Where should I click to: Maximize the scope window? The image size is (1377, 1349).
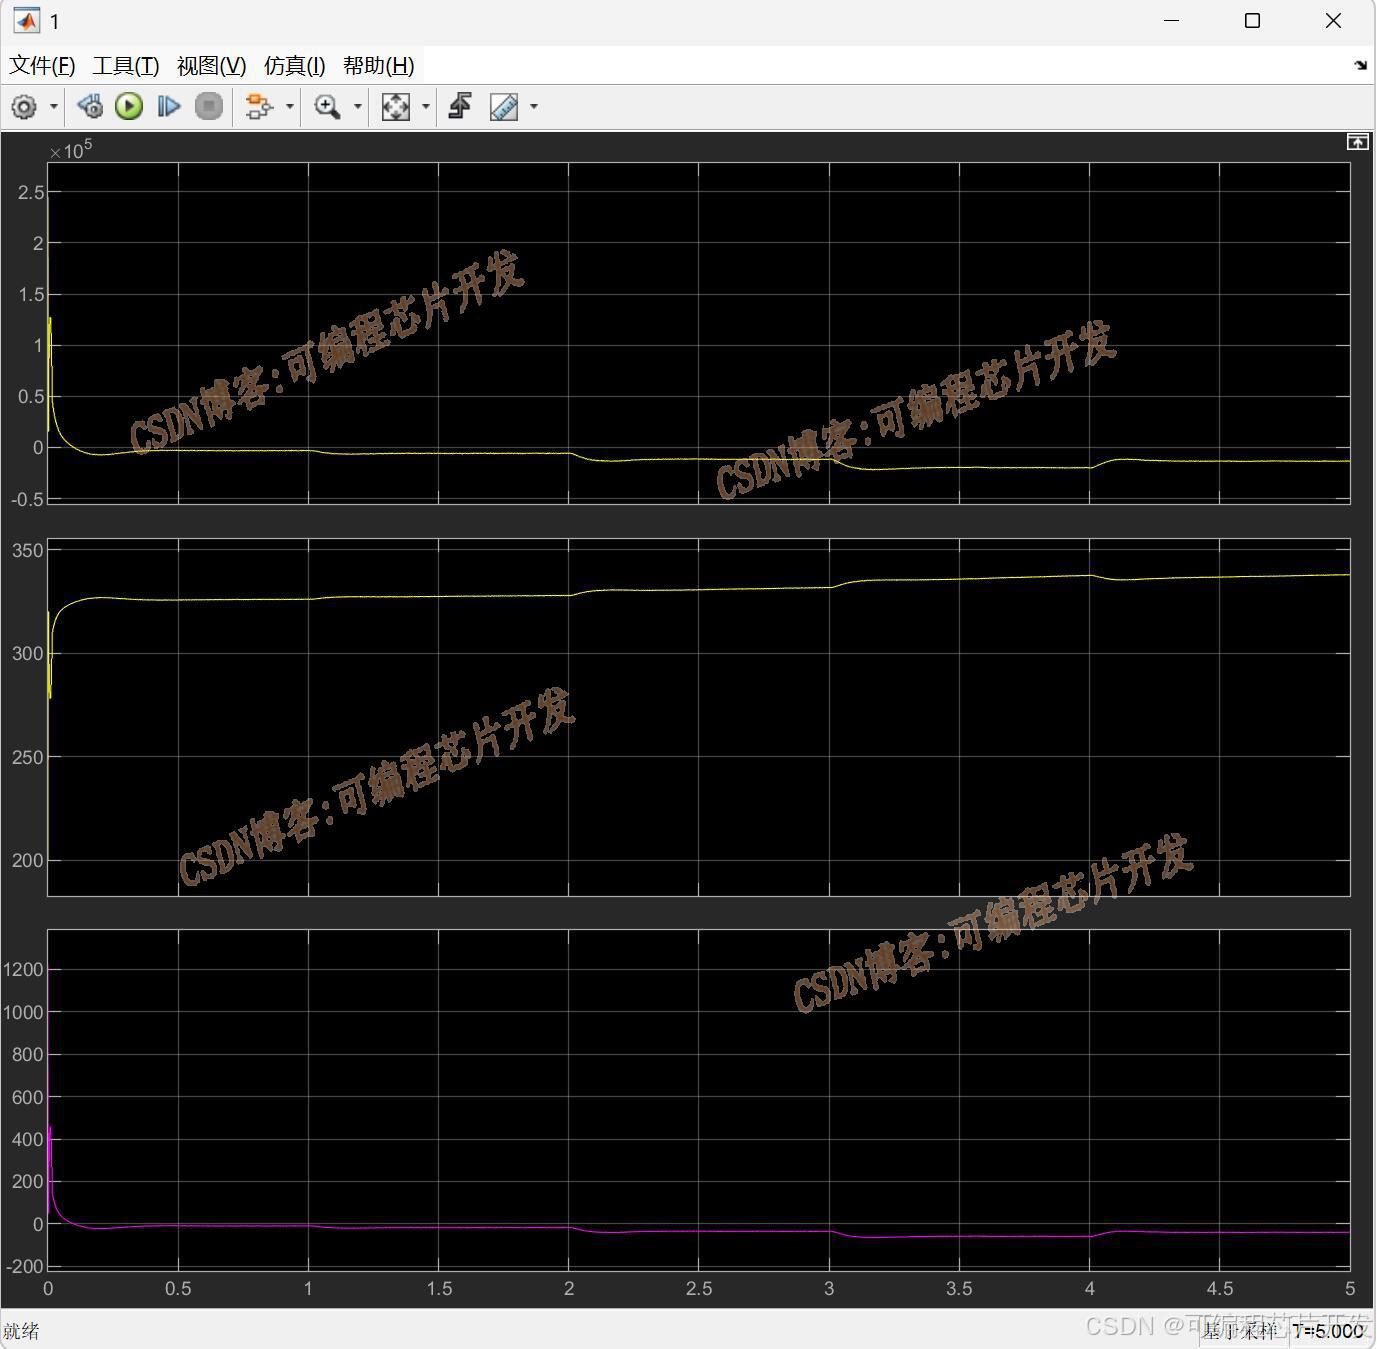1252,21
